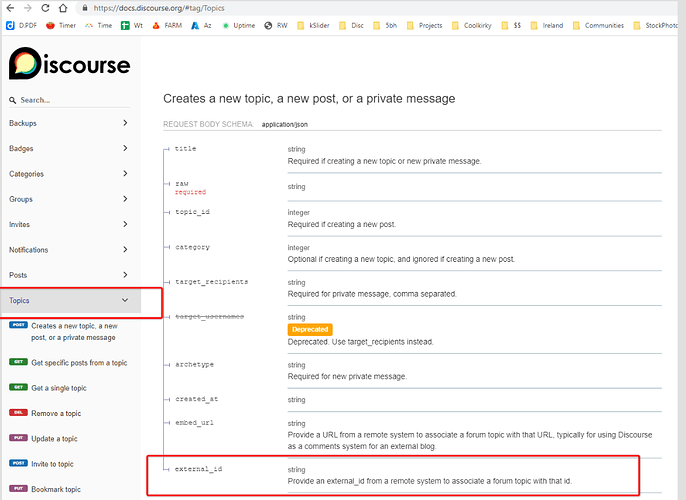Go to browser home icon

(x=63, y=8)
